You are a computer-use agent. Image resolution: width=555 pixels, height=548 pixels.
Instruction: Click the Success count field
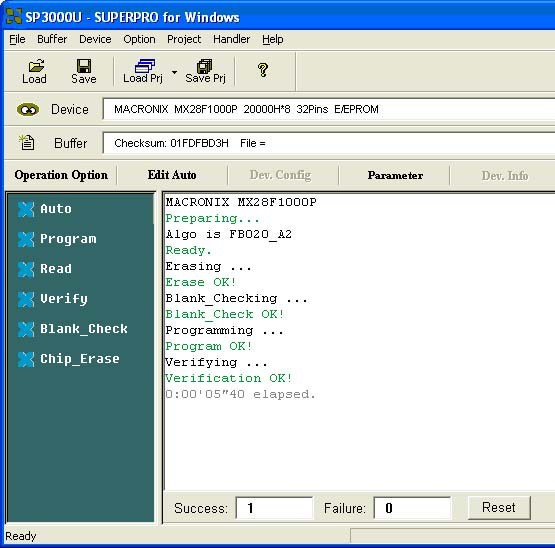coord(274,508)
